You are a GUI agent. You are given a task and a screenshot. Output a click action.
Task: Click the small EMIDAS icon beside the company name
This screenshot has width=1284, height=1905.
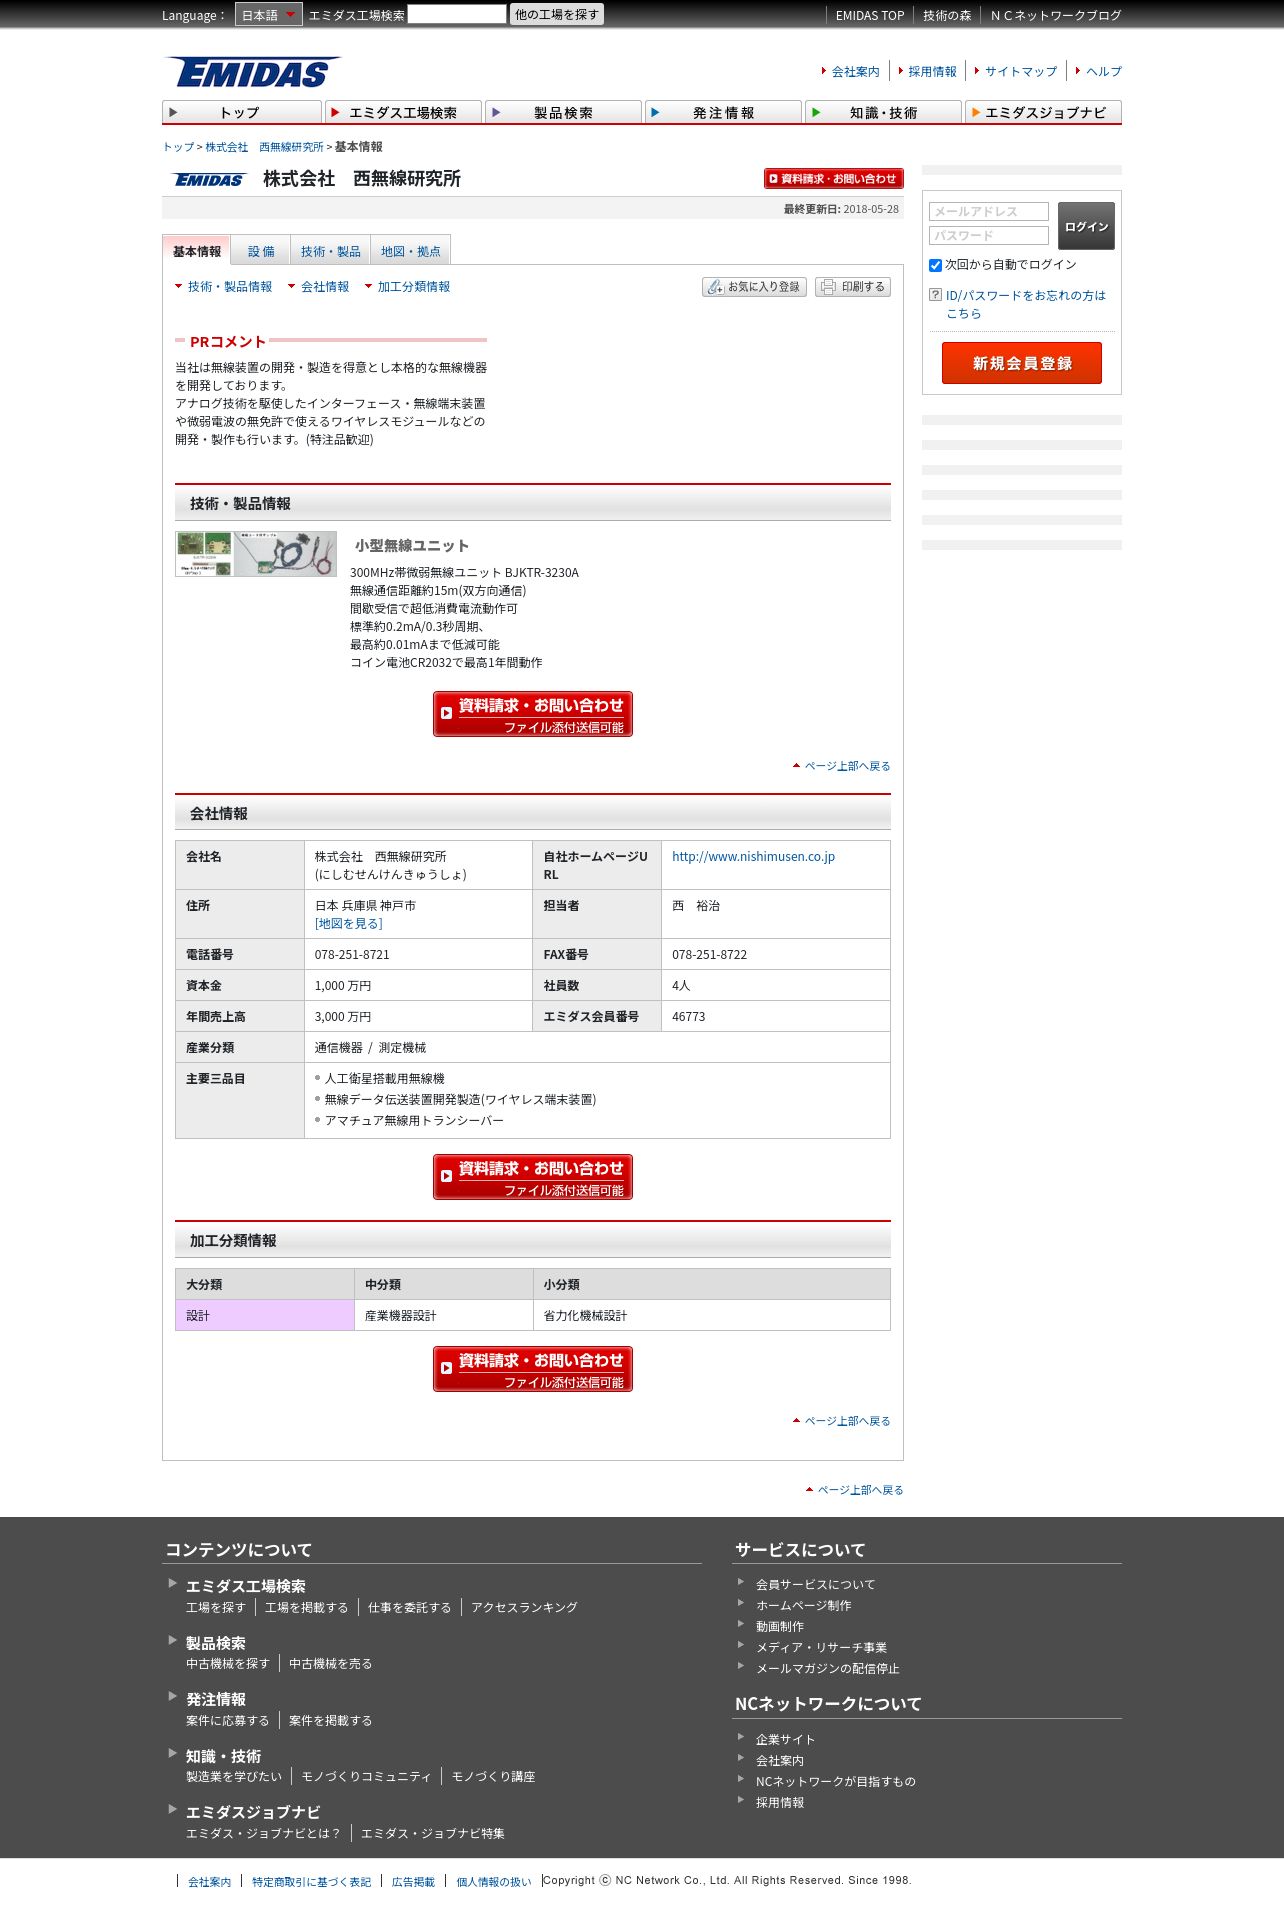coord(209,179)
